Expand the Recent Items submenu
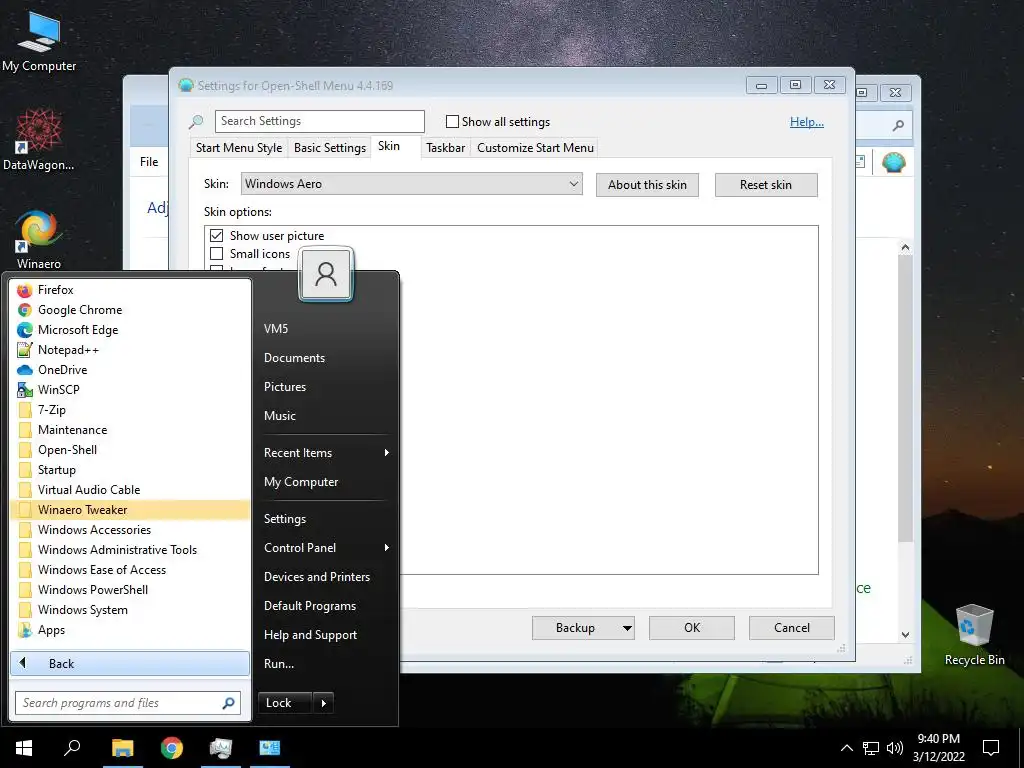The image size is (1024, 768). (x=327, y=453)
